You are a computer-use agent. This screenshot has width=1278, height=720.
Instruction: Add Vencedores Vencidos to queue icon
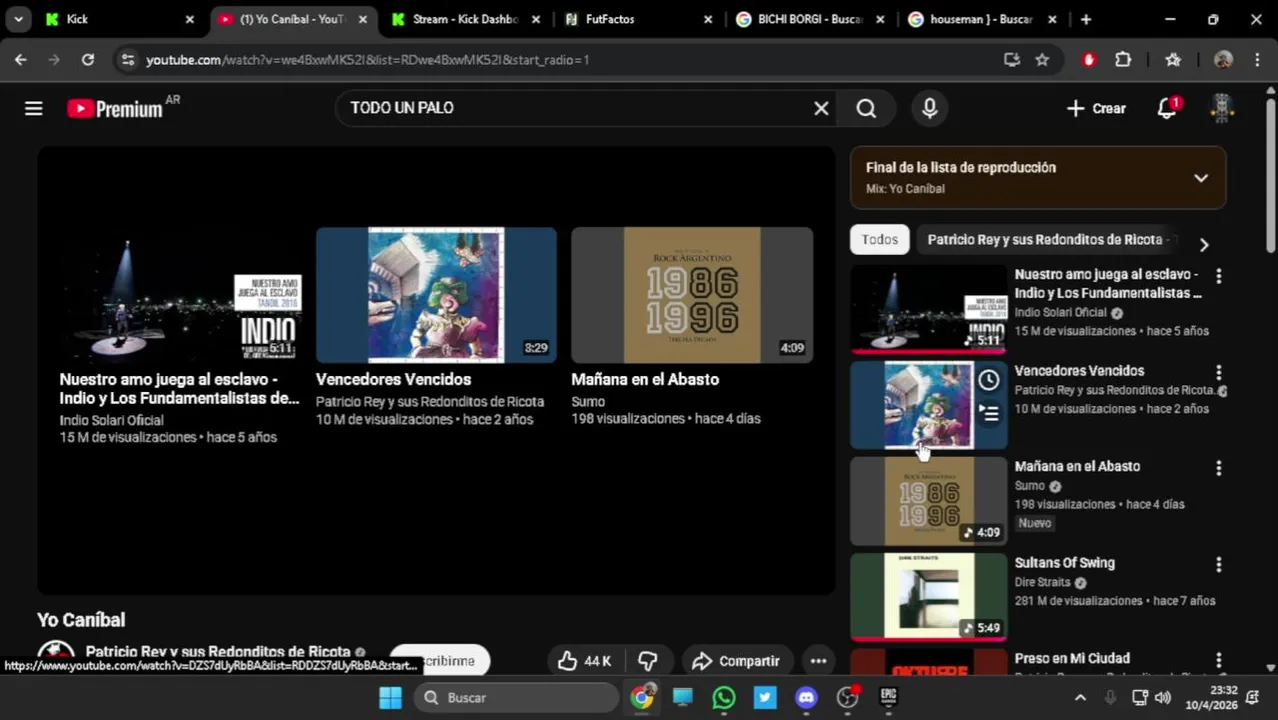point(989,414)
